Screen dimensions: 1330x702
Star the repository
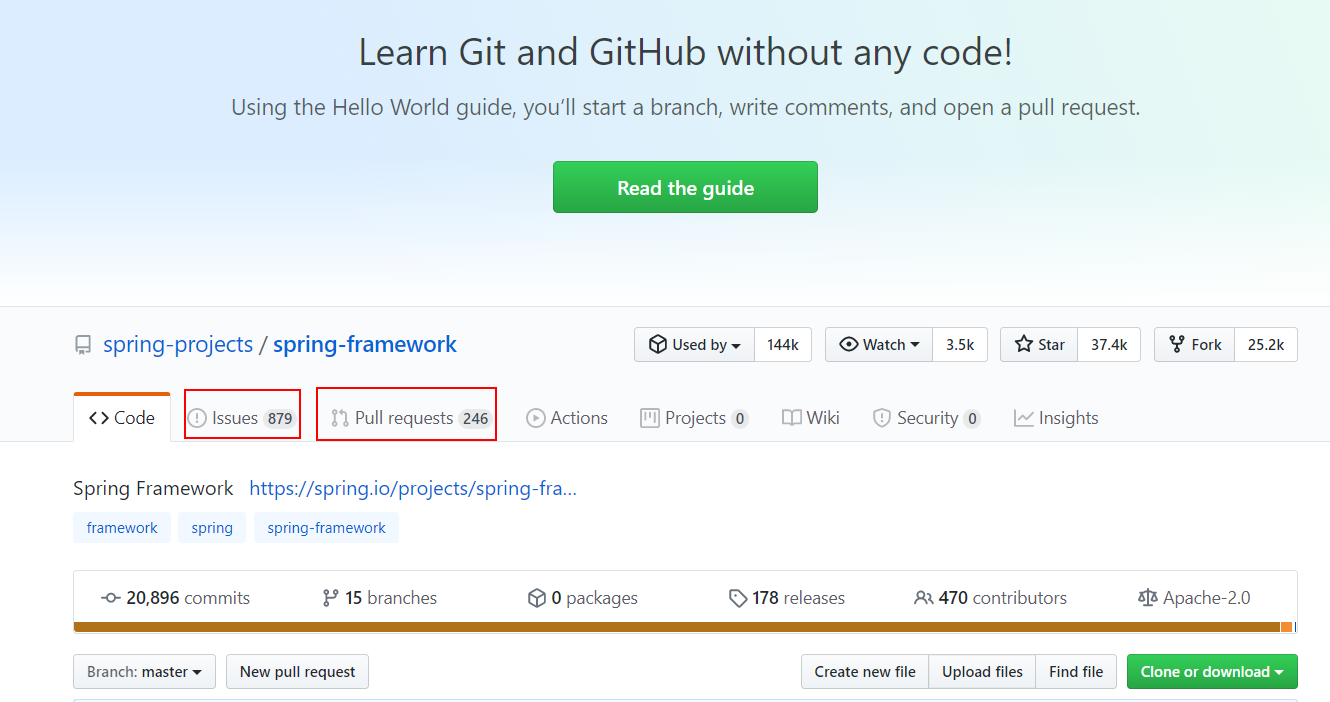tap(1039, 344)
